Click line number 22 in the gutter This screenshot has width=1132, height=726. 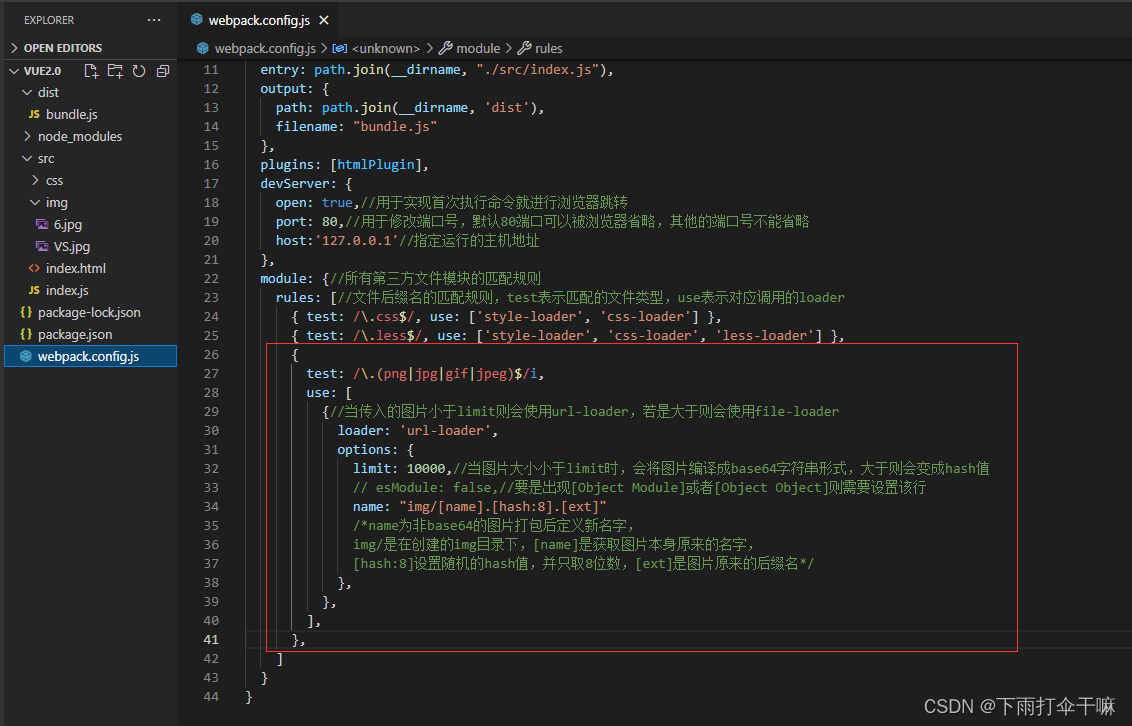(211, 279)
